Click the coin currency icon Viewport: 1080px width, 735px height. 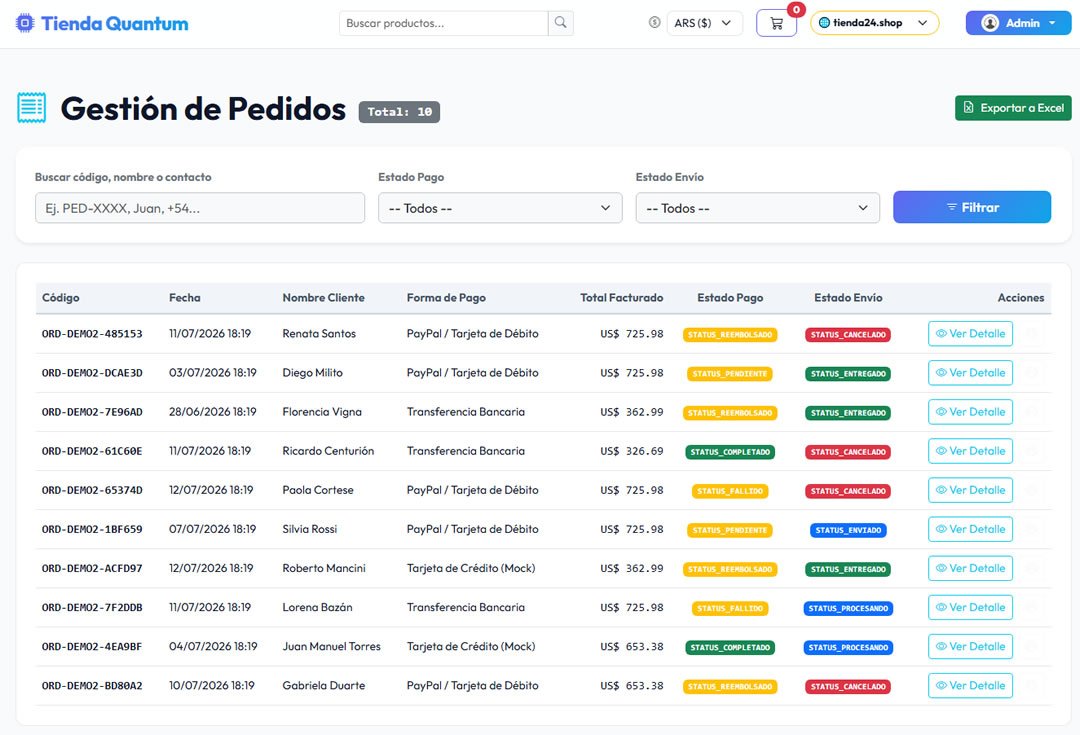pos(654,23)
